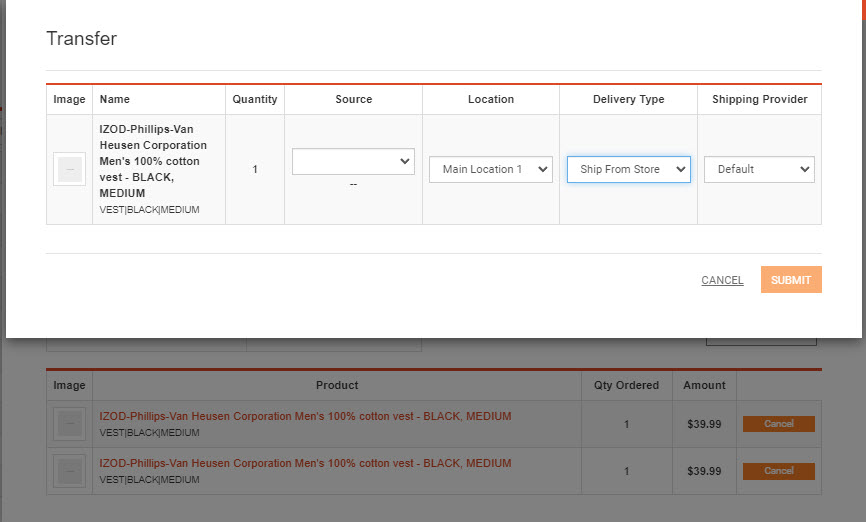Open second IZOD cotton vest product link
This screenshot has width=866, height=522.
click(x=305, y=463)
